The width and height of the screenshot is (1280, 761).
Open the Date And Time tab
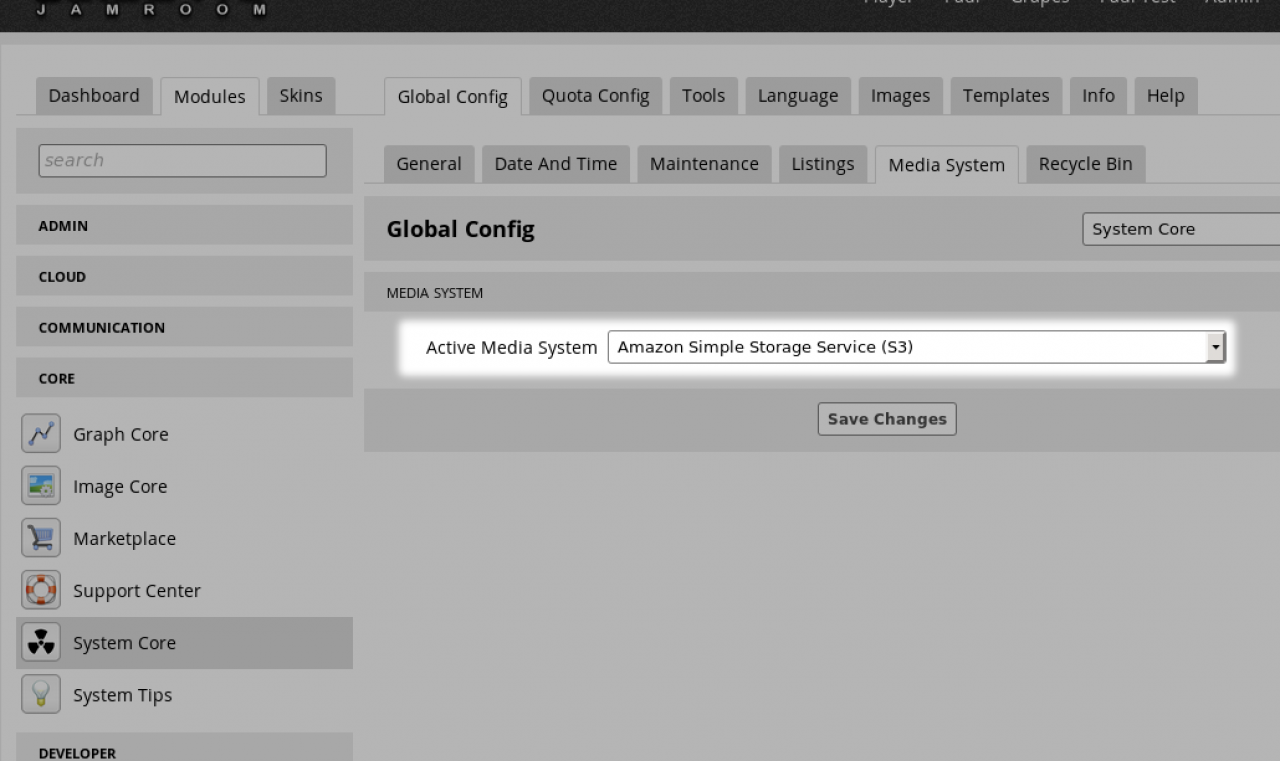[555, 164]
